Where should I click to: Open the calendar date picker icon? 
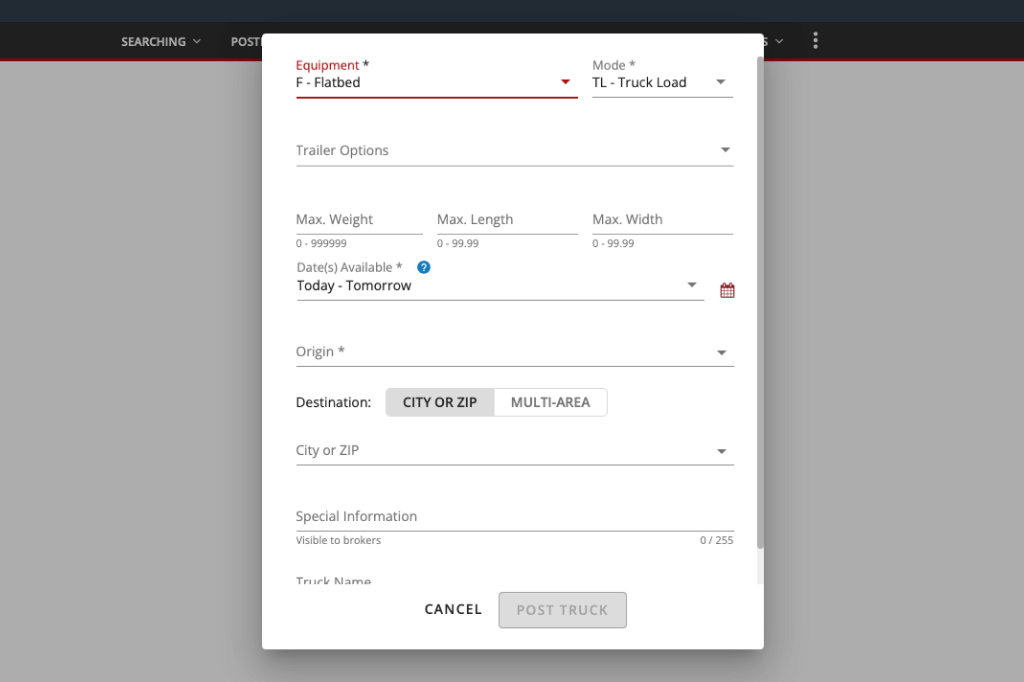(727, 290)
